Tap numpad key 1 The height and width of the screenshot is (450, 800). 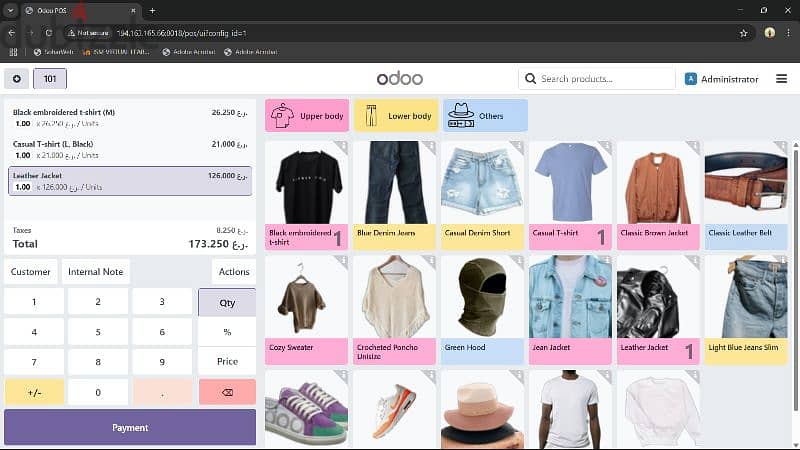click(34, 302)
